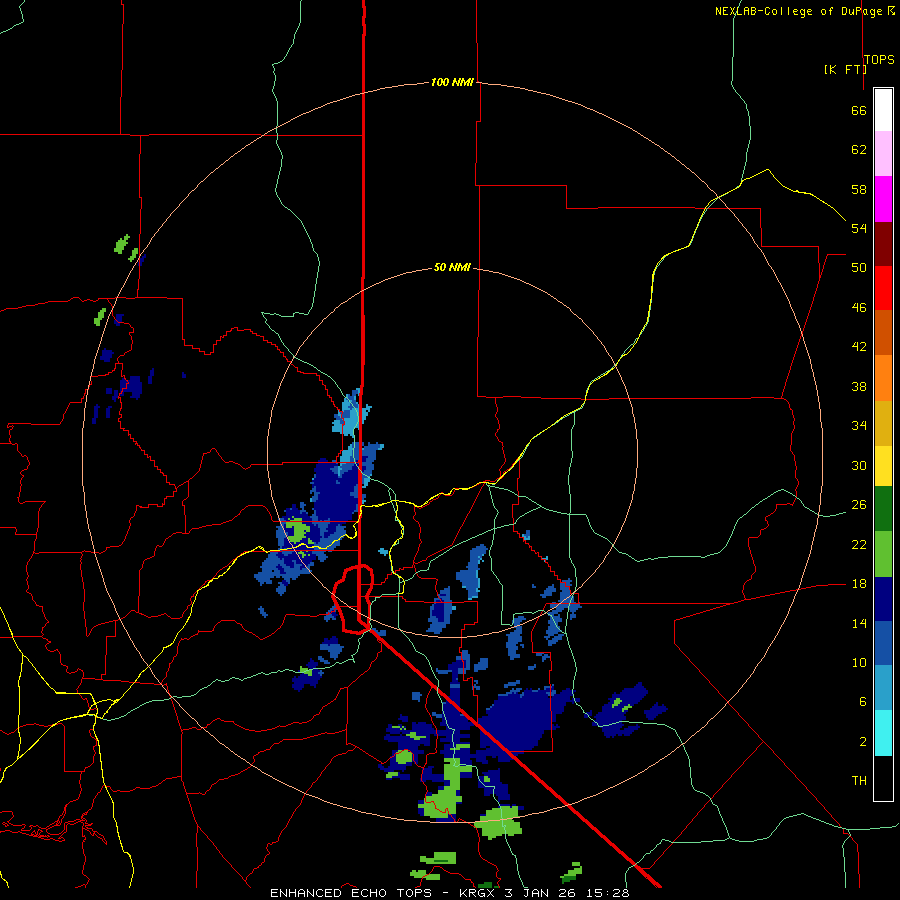This screenshot has height=900, width=900.
Task: Click the Enhanced Echo Tops KRGX caption
Action: [x=450, y=893]
